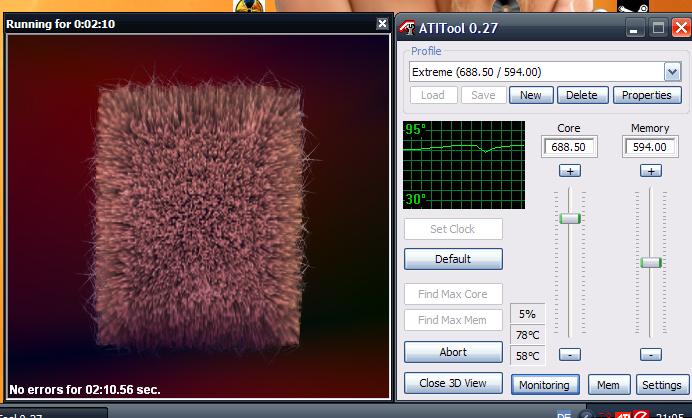
Task: Click the Memory clock input field
Action: point(650,147)
